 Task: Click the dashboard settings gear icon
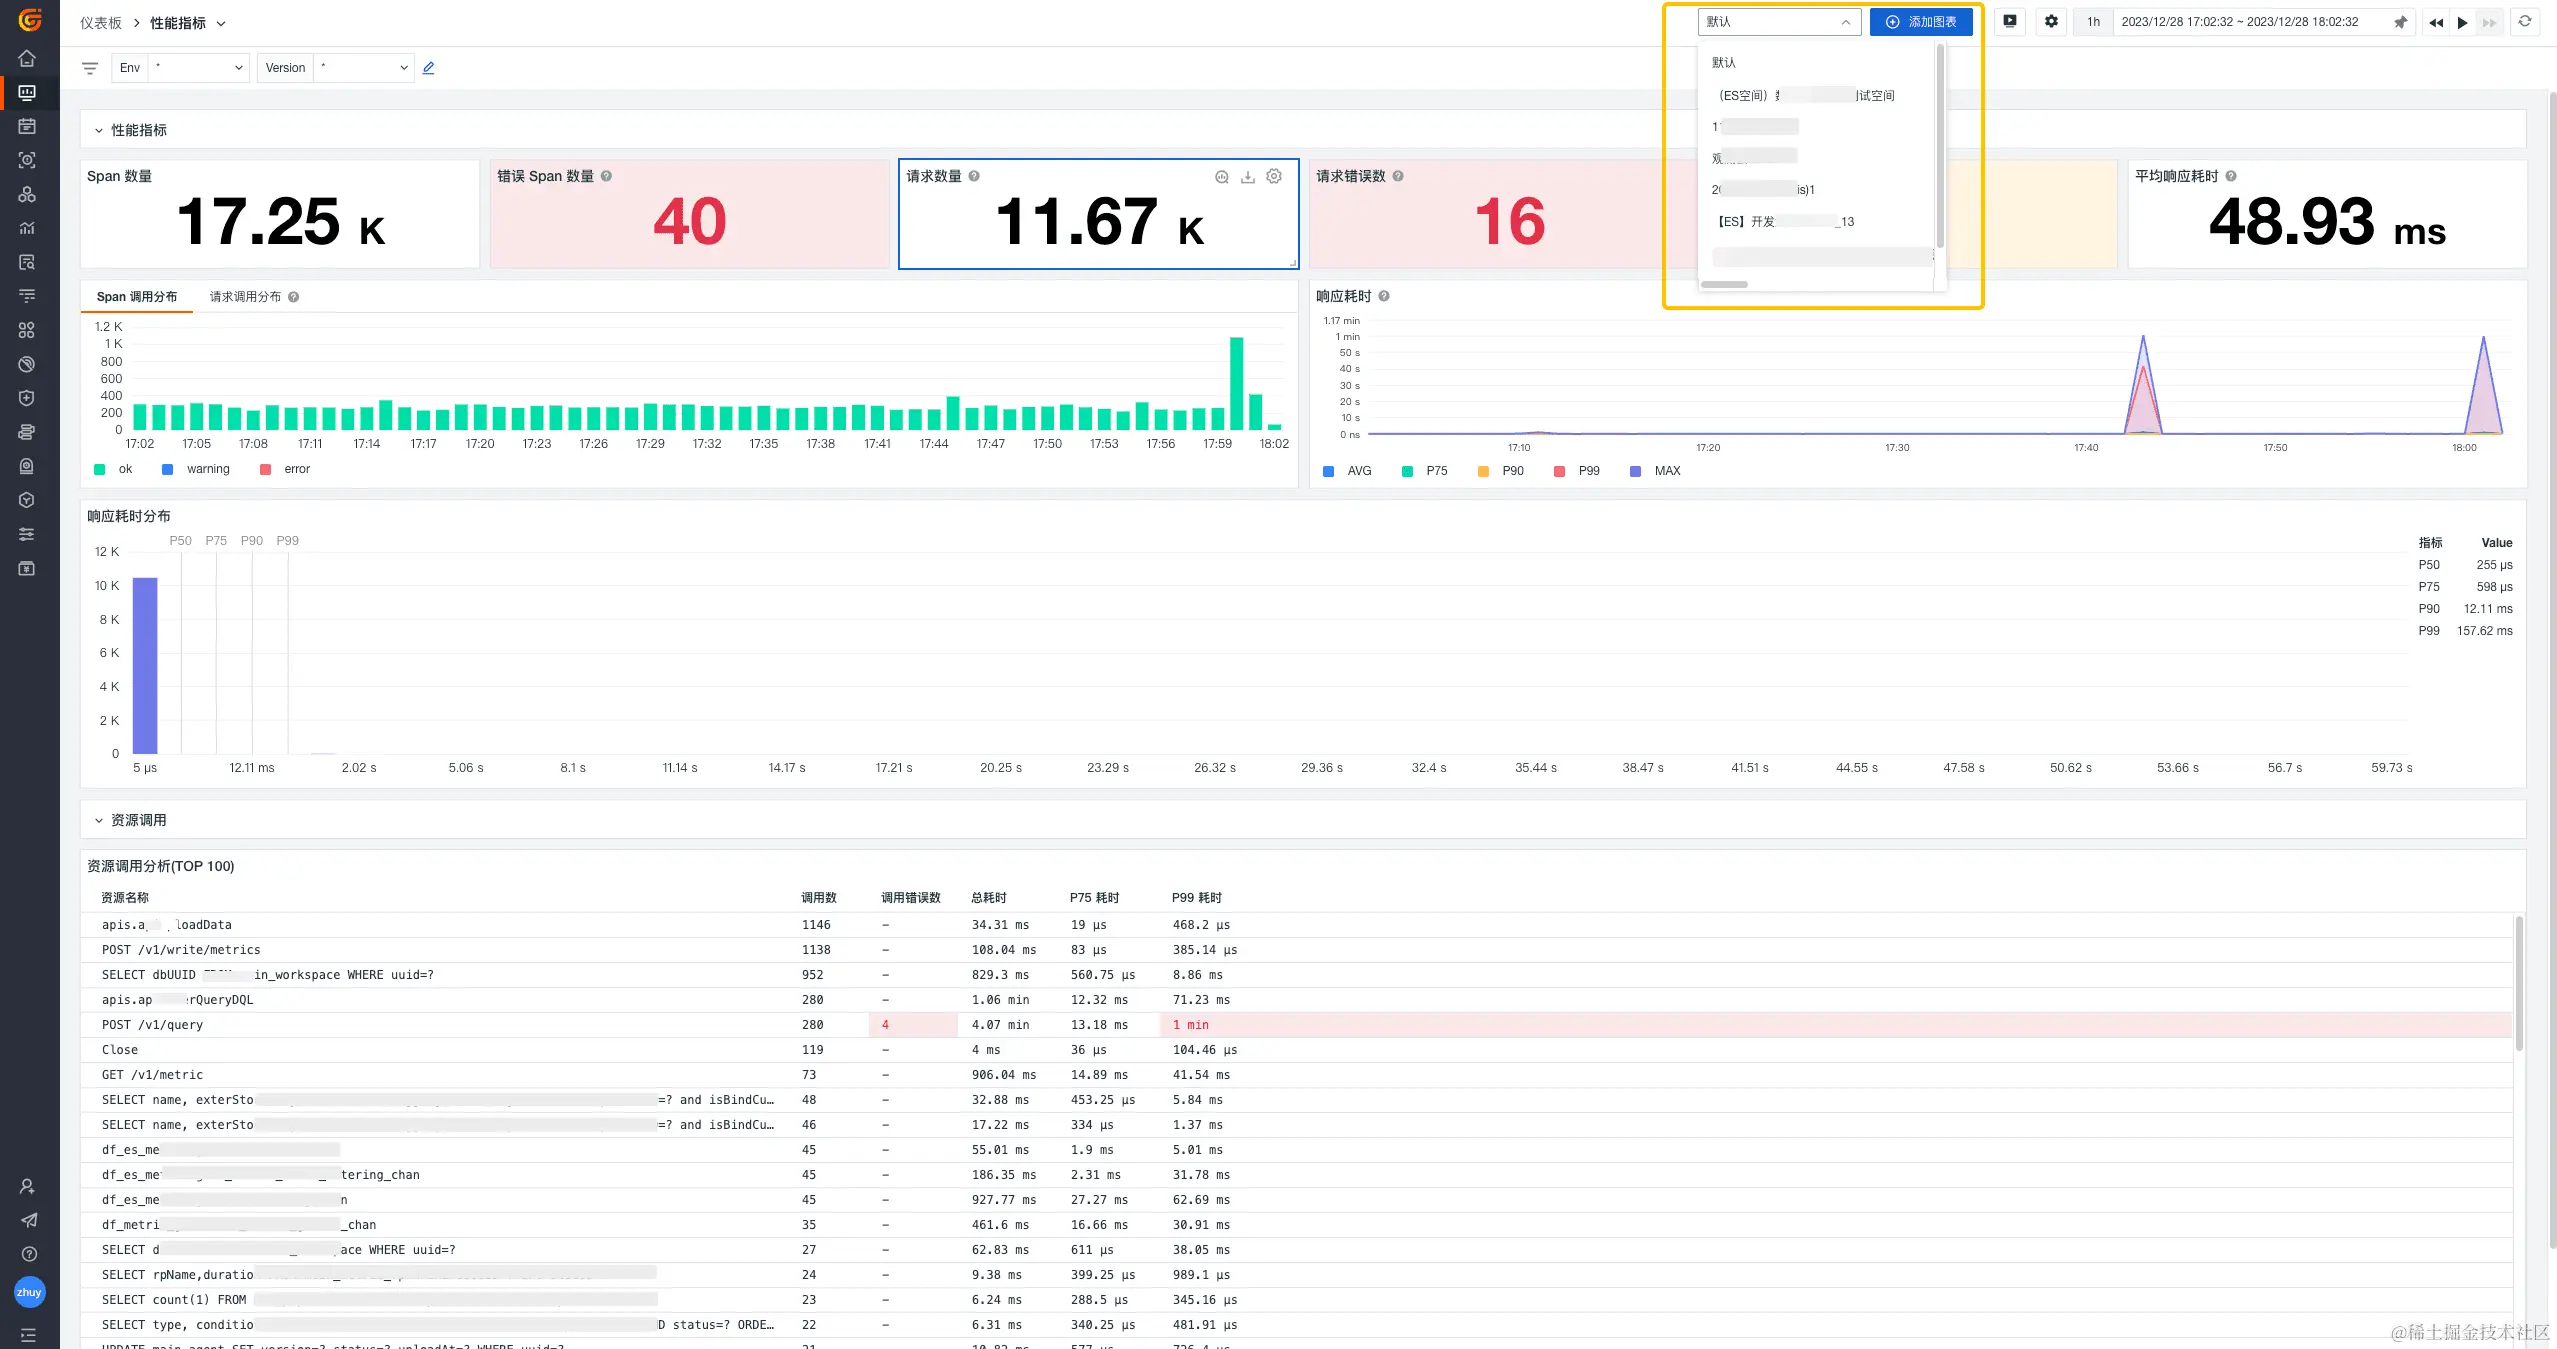pos(2051,21)
